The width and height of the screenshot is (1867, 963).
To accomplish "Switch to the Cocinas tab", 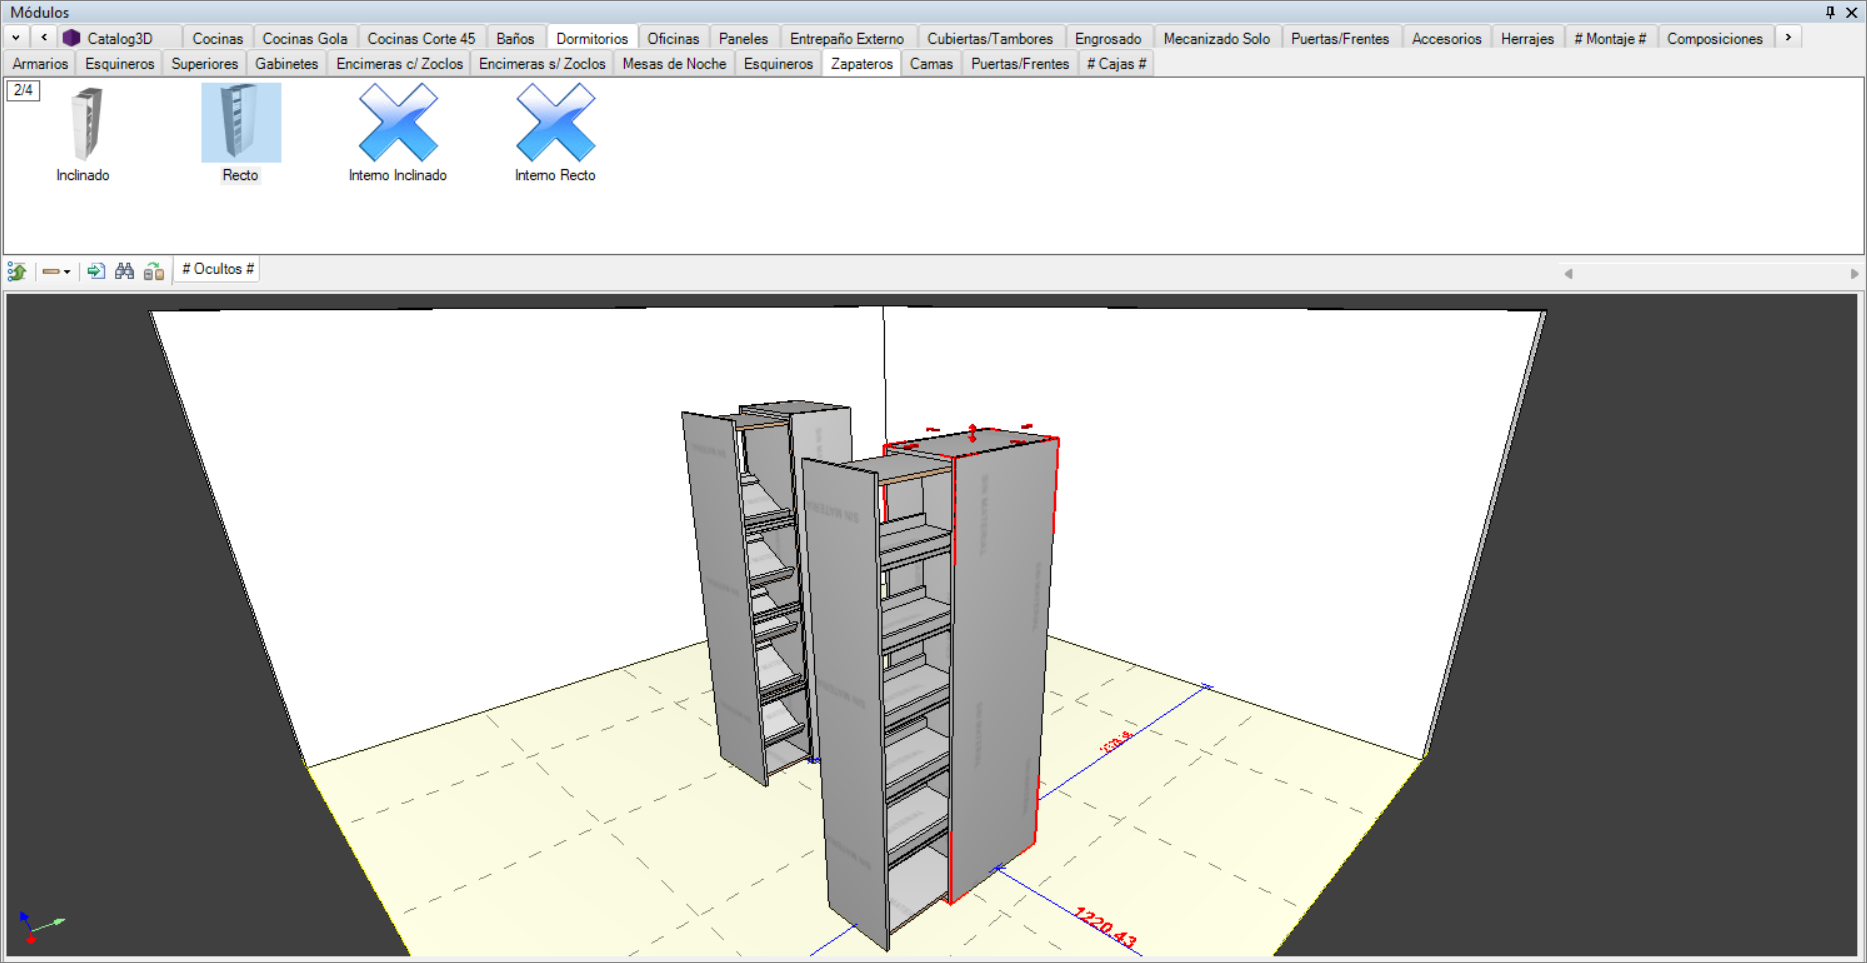I will coord(217,38).
